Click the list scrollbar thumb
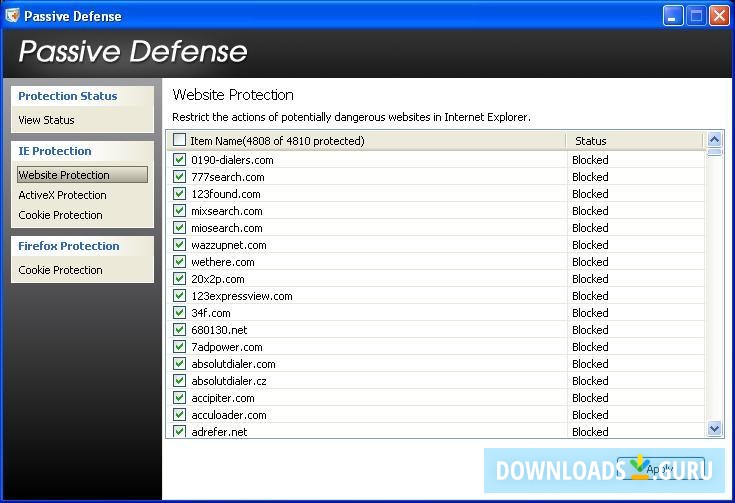The height and width of the screenshot is (503, 735). click(714, 152)
